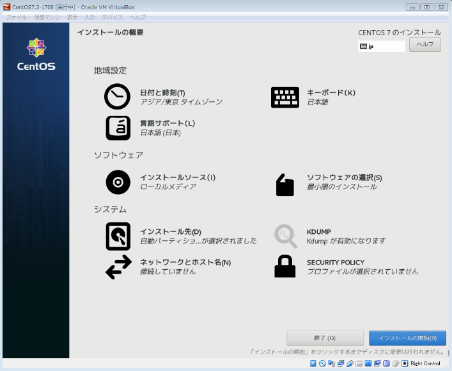Click the アジア/東京 タイムゾーン text

pos(181,102)
